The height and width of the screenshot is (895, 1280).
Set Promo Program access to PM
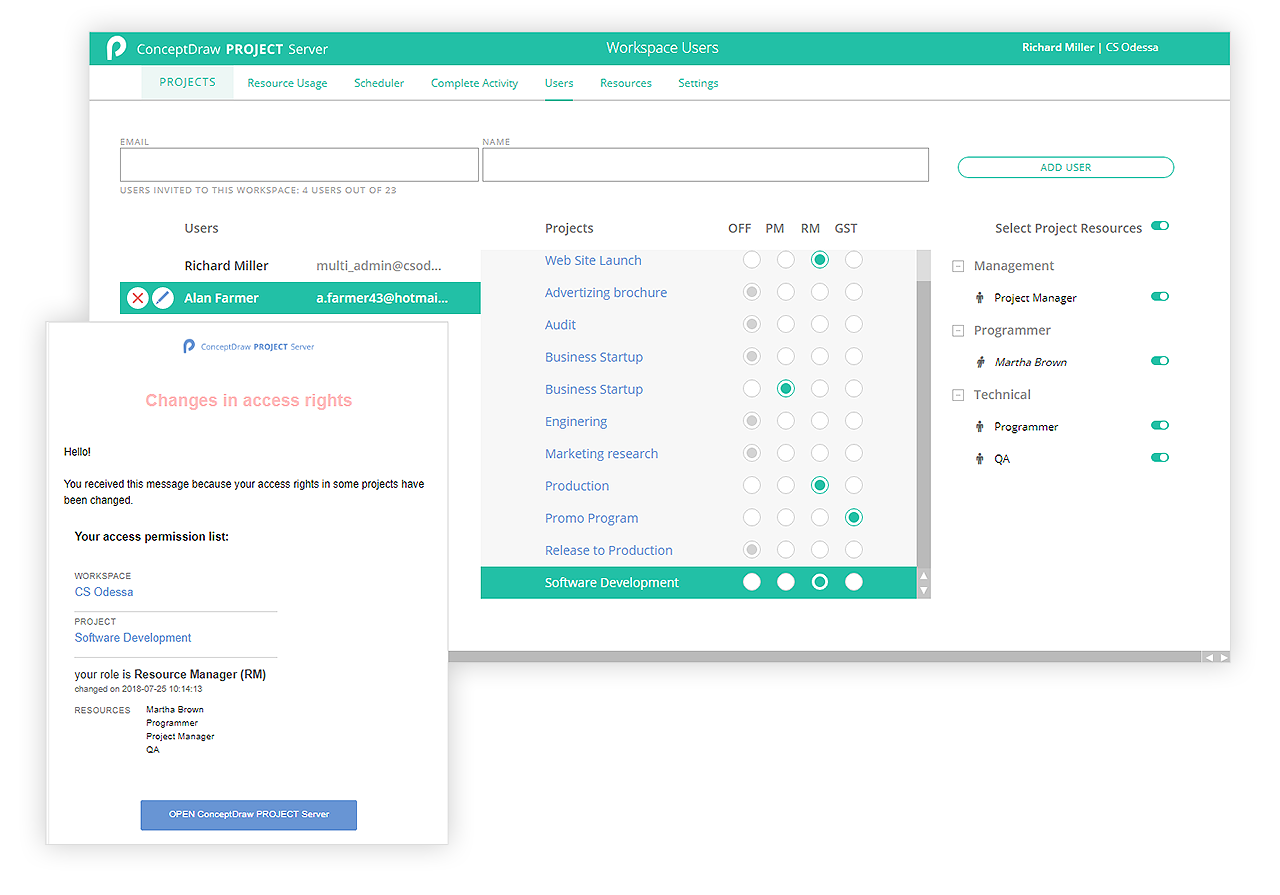786,518
